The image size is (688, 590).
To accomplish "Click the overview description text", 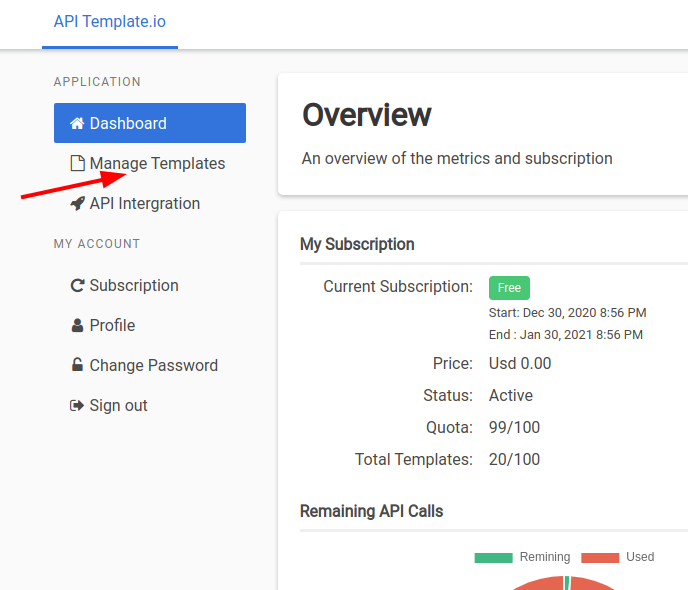I will pos(457,158).
